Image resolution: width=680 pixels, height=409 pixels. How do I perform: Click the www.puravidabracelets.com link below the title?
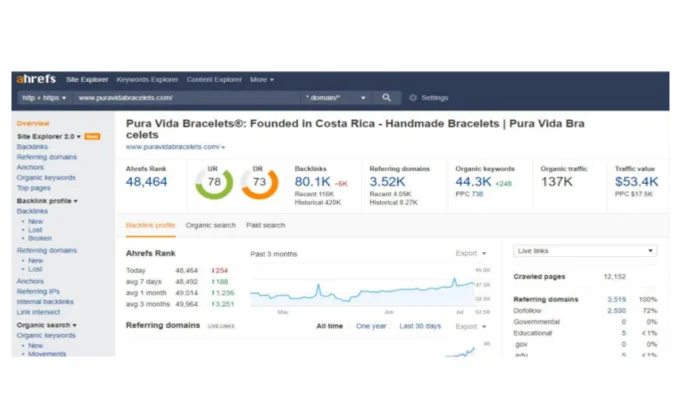[x=175, y=147]
